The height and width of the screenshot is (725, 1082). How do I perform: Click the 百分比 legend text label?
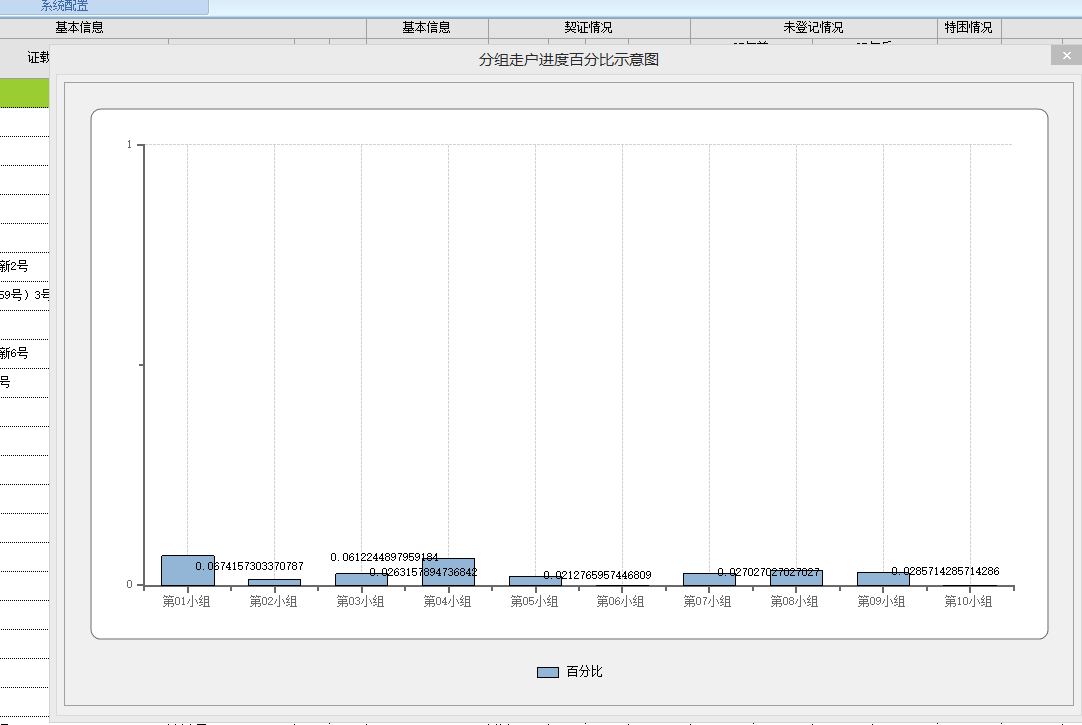pyautogui.click(x=585, y=672)
